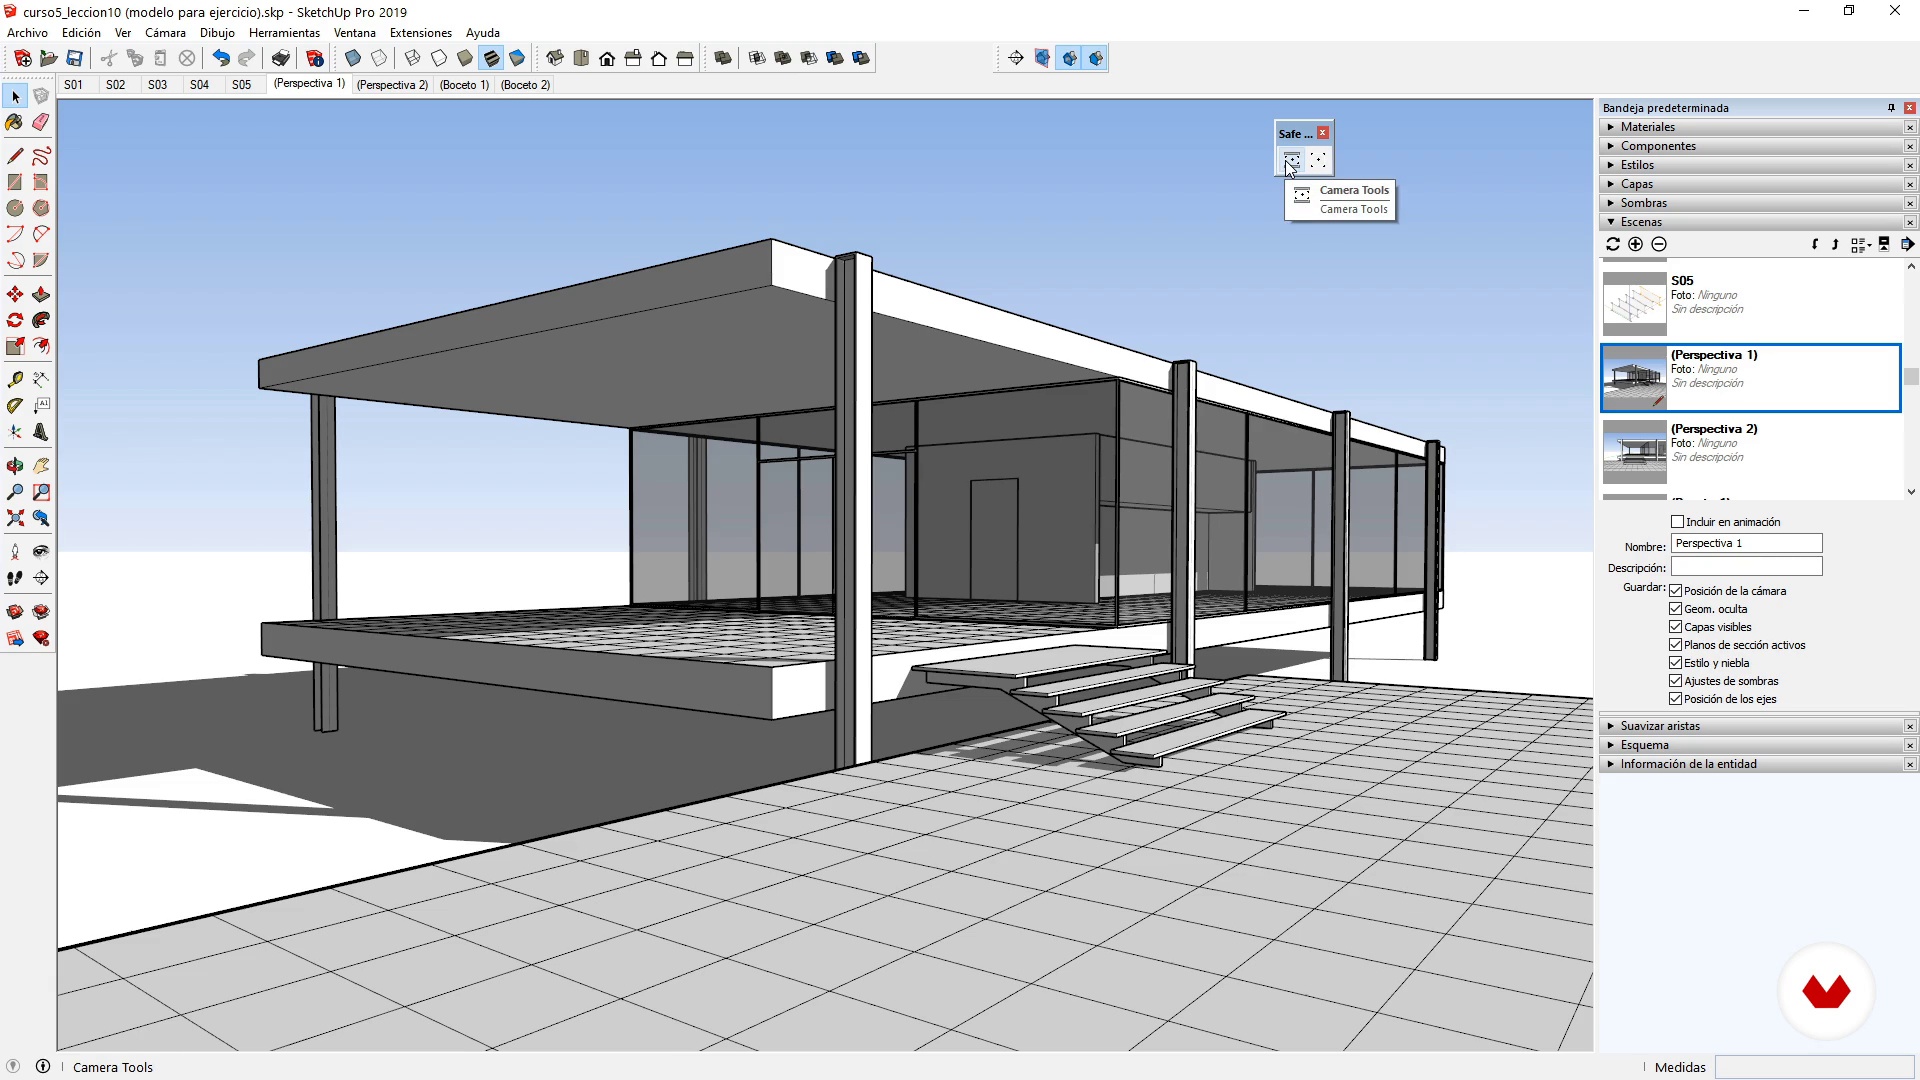Expand the Suavizar aristas panel
The height and width of the screenshot is (1080, 1920).
(1750, 726)
